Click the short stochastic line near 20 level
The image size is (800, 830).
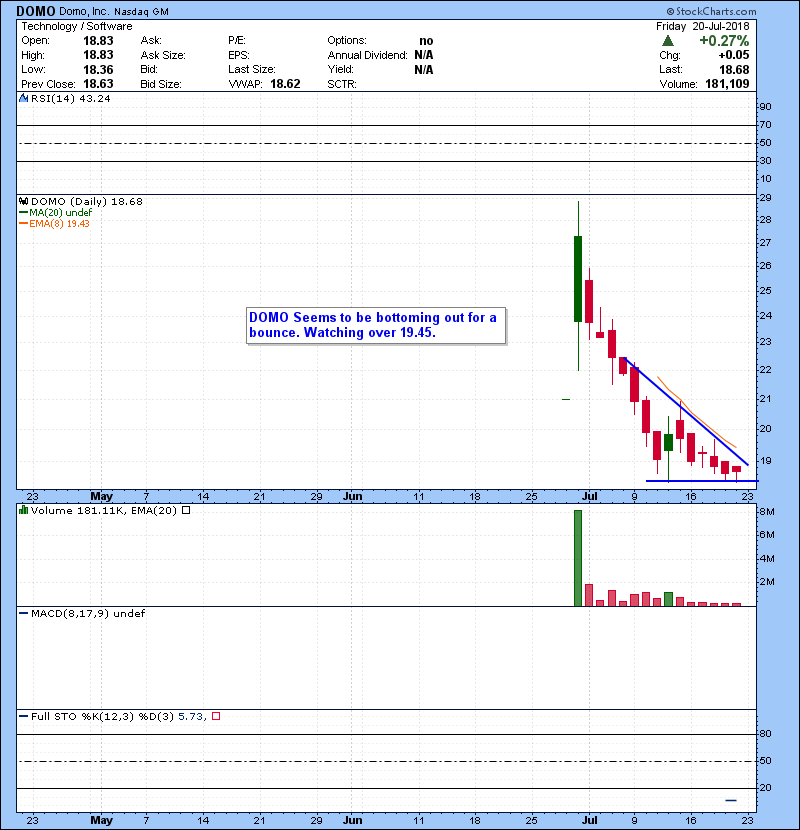tap(731, 800)
